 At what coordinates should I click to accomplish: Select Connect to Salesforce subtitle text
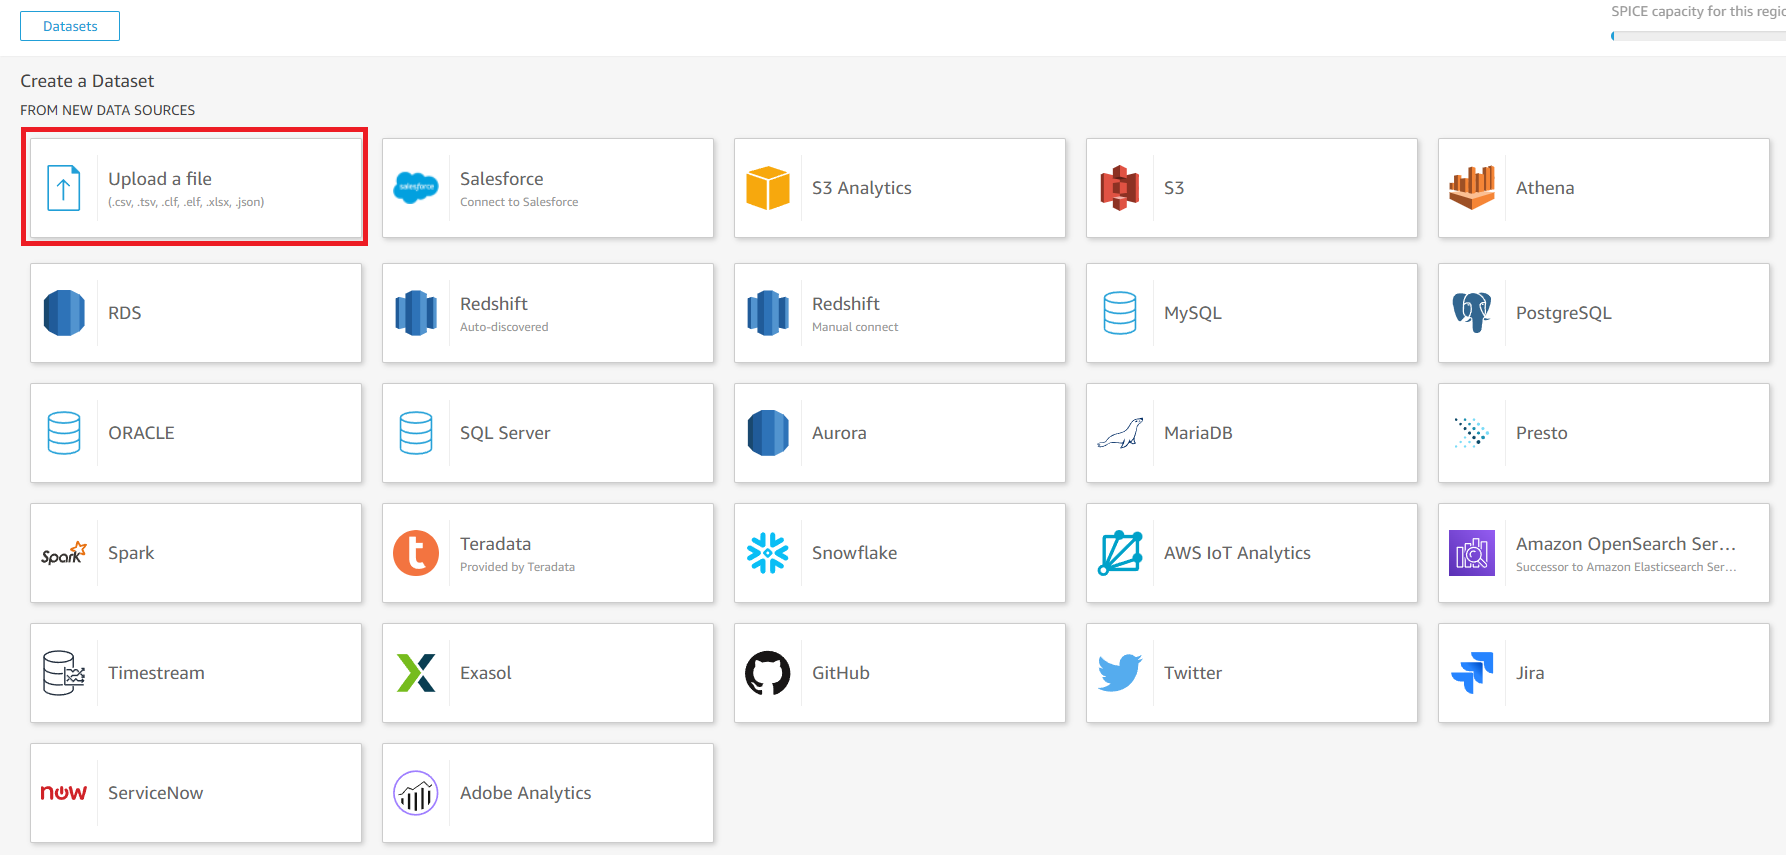(519, 202)
